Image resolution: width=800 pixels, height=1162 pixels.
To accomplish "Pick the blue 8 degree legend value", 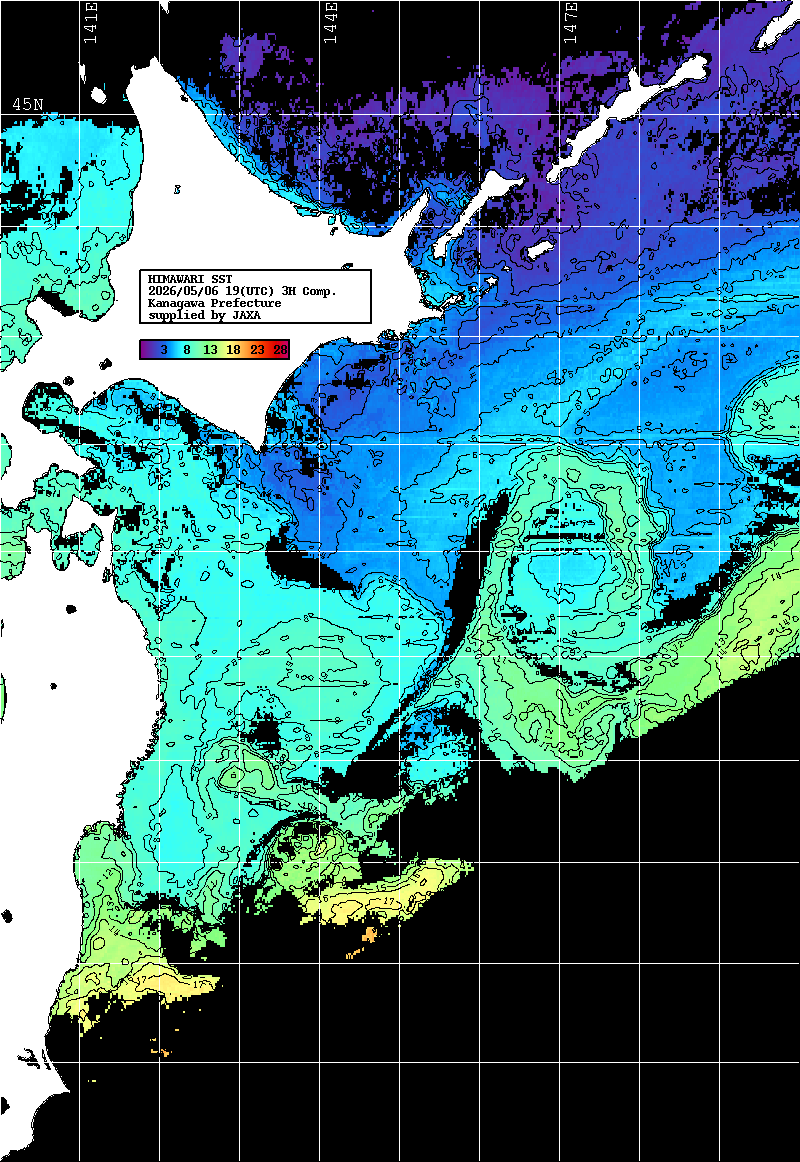I will 187,350.
